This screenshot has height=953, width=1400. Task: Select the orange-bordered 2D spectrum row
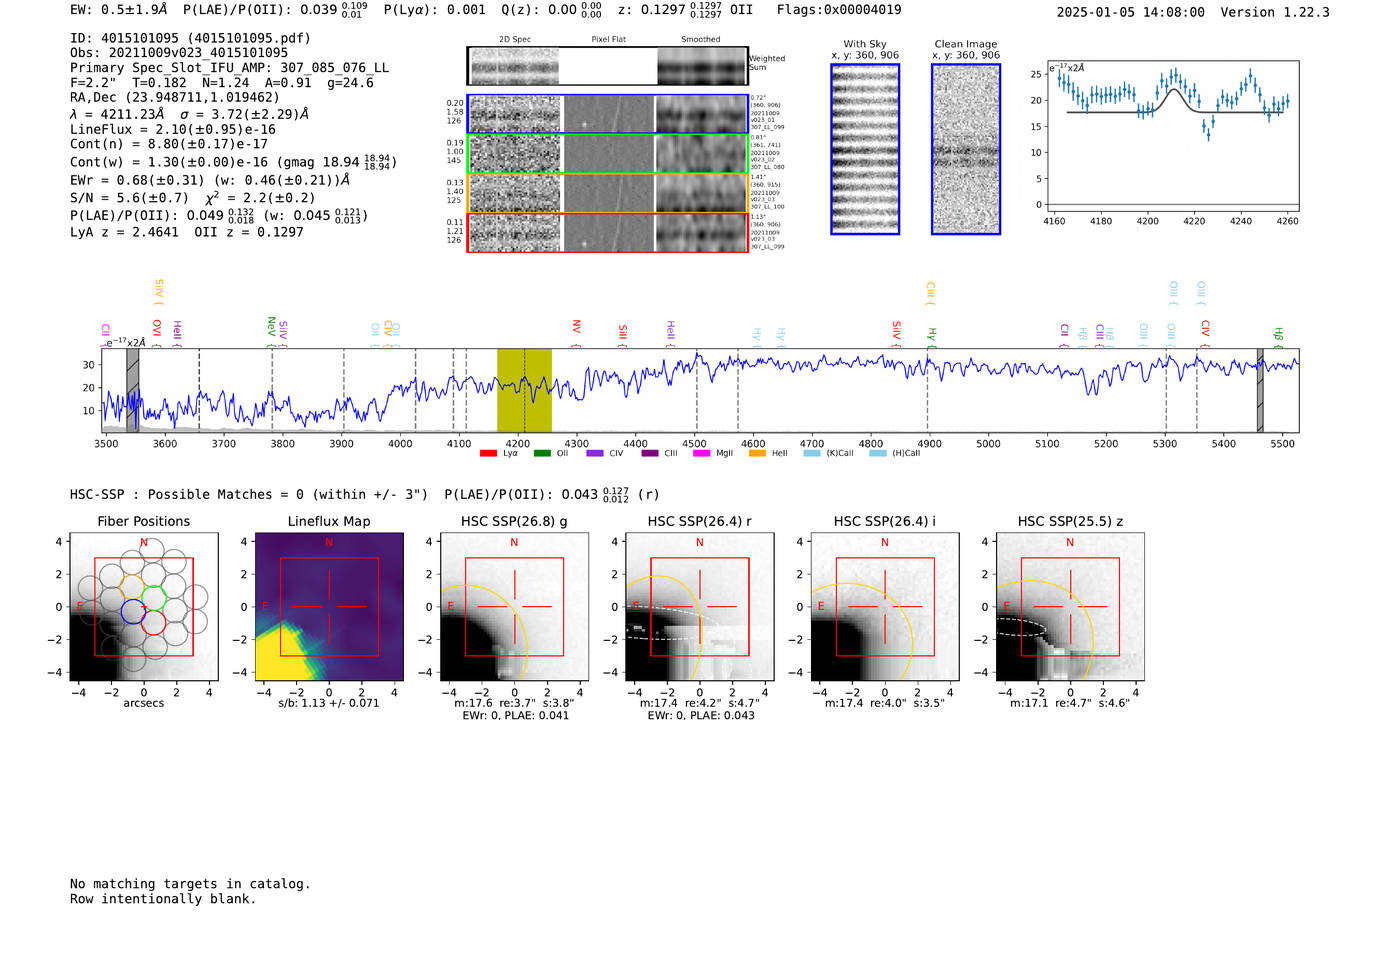pos(608,193)
